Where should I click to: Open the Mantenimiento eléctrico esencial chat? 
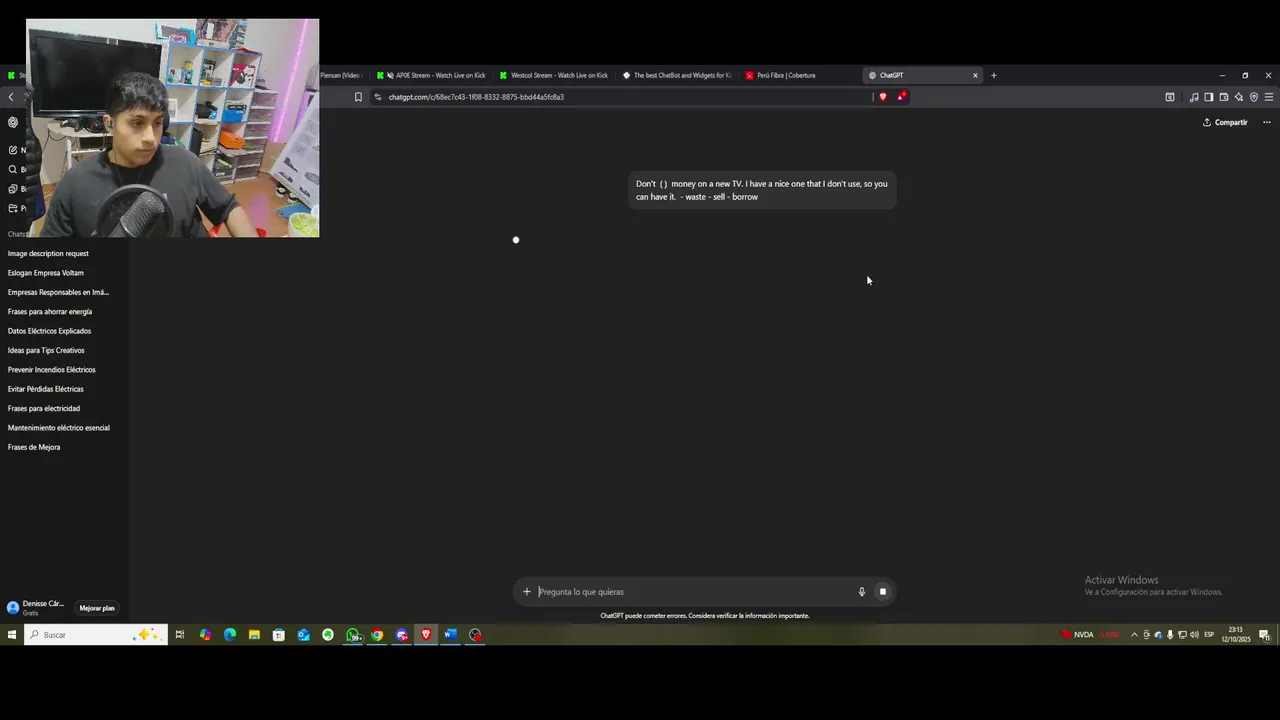click(59, 428)
